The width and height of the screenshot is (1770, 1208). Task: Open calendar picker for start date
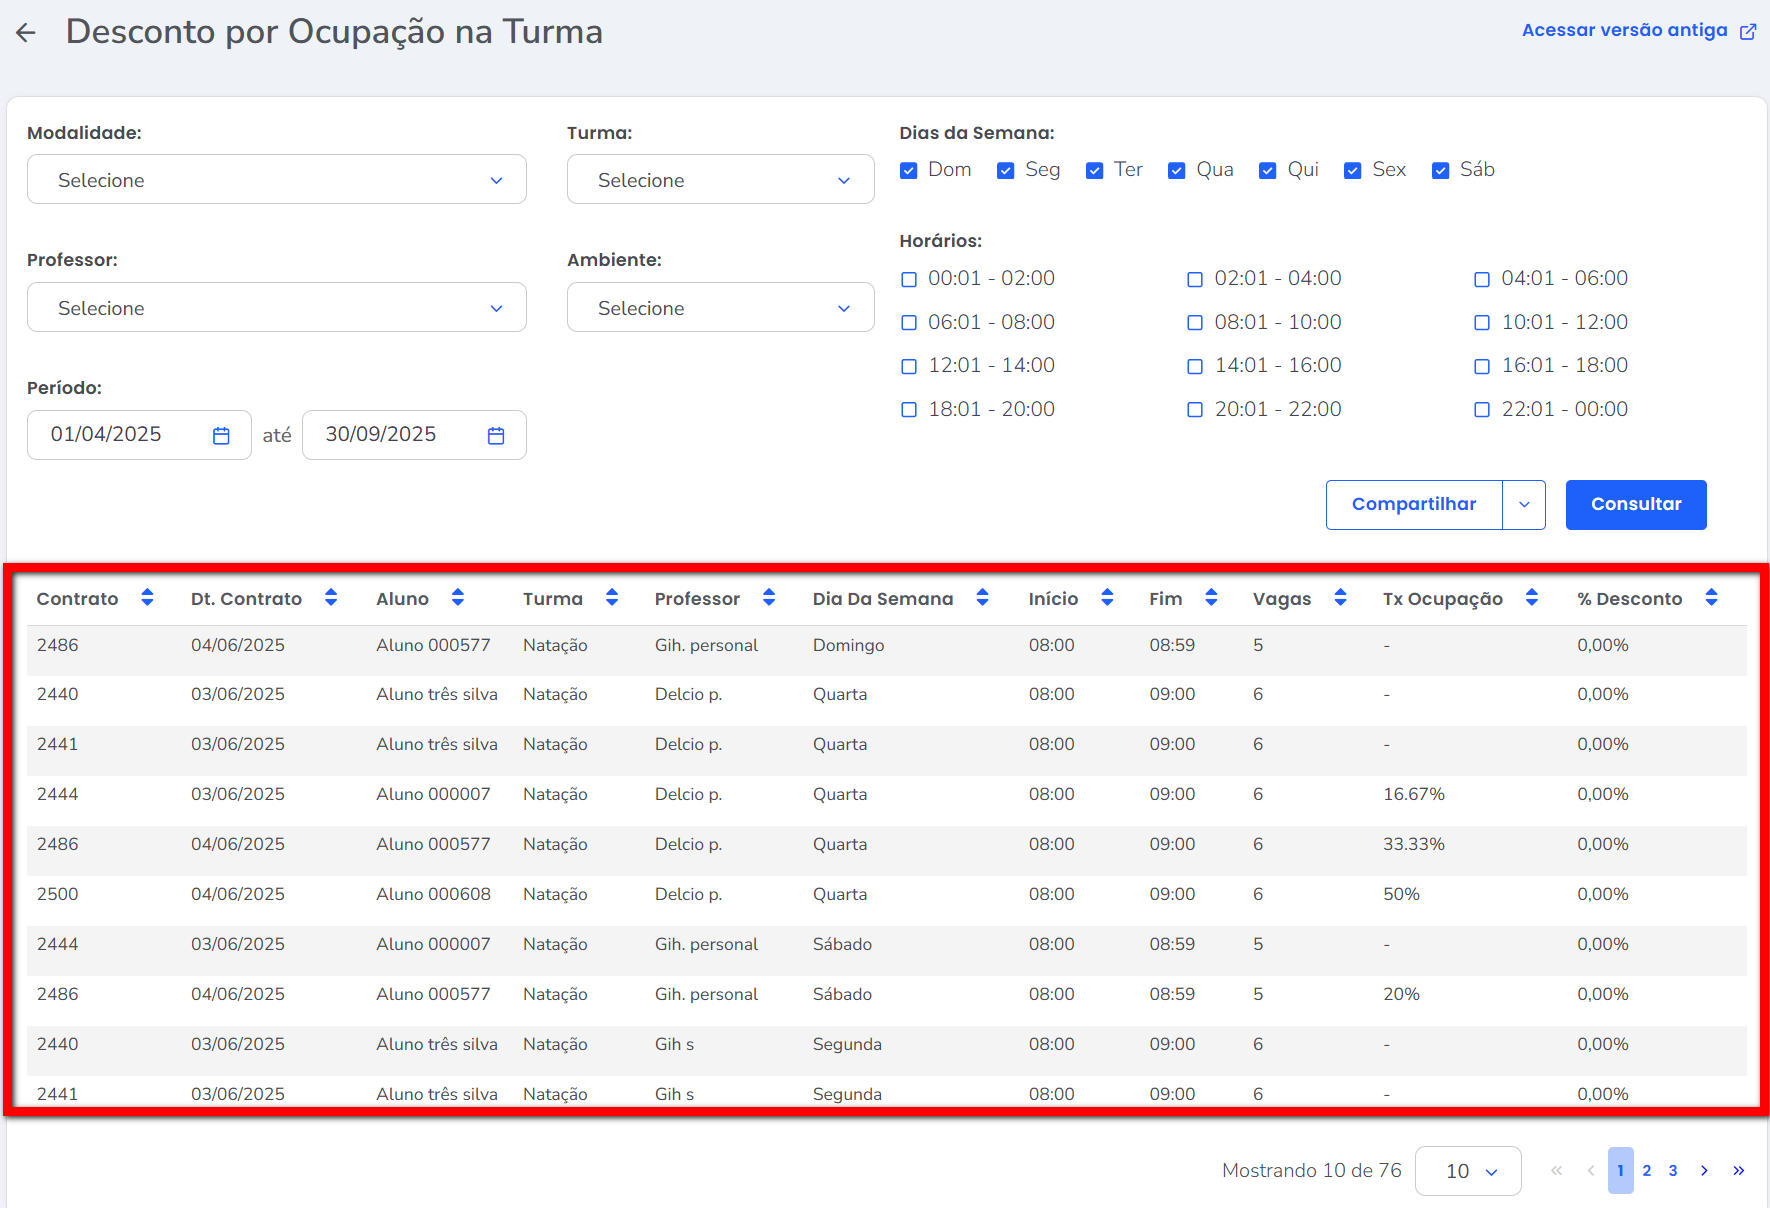point(221,436)
